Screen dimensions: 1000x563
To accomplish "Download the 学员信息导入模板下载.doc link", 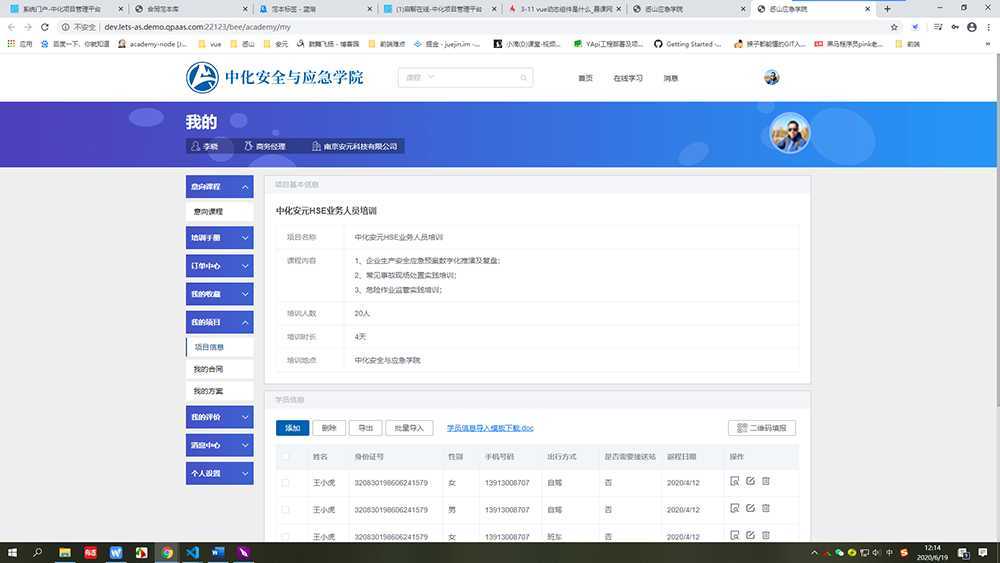I will pos(490,428).
